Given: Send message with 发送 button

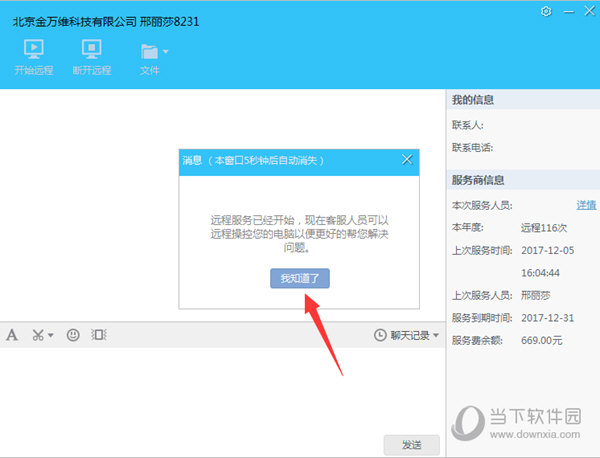Looking at the screenshot, I should pyautogui.click(x=412, y=445).
